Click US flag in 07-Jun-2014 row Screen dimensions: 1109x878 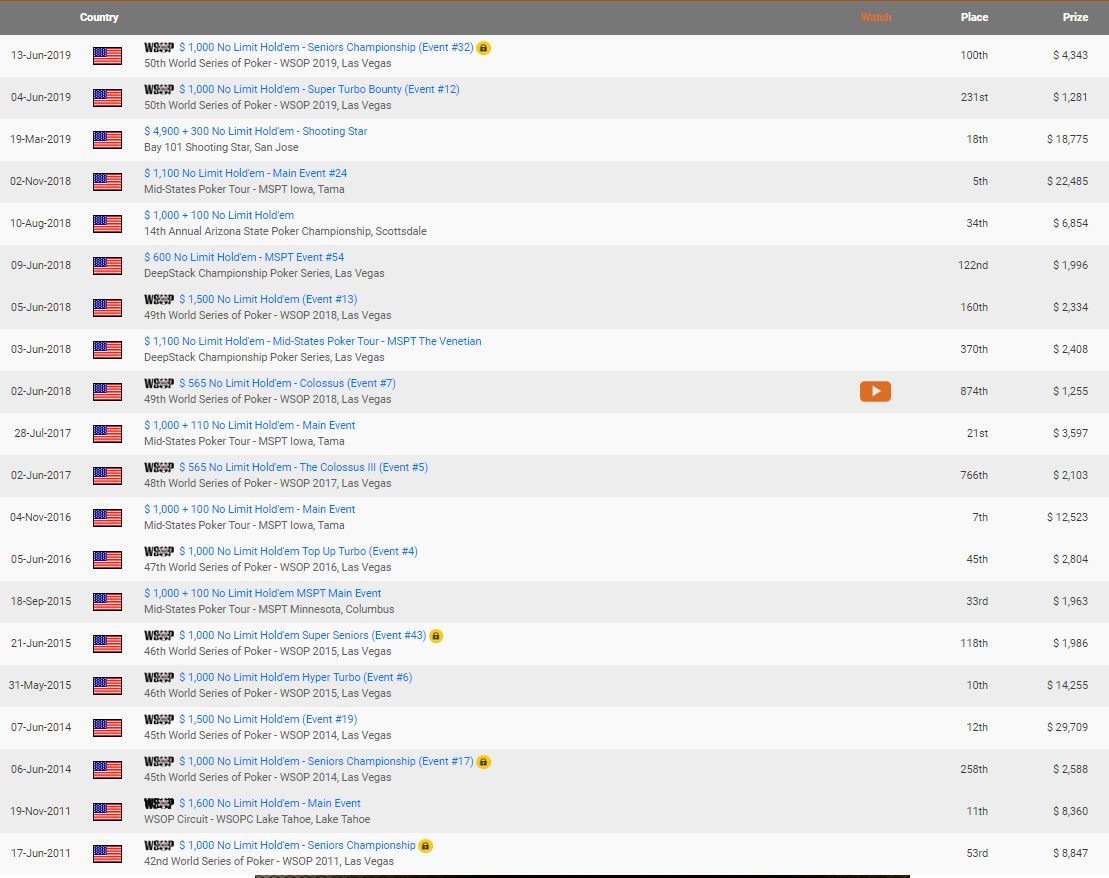(108, 727)
